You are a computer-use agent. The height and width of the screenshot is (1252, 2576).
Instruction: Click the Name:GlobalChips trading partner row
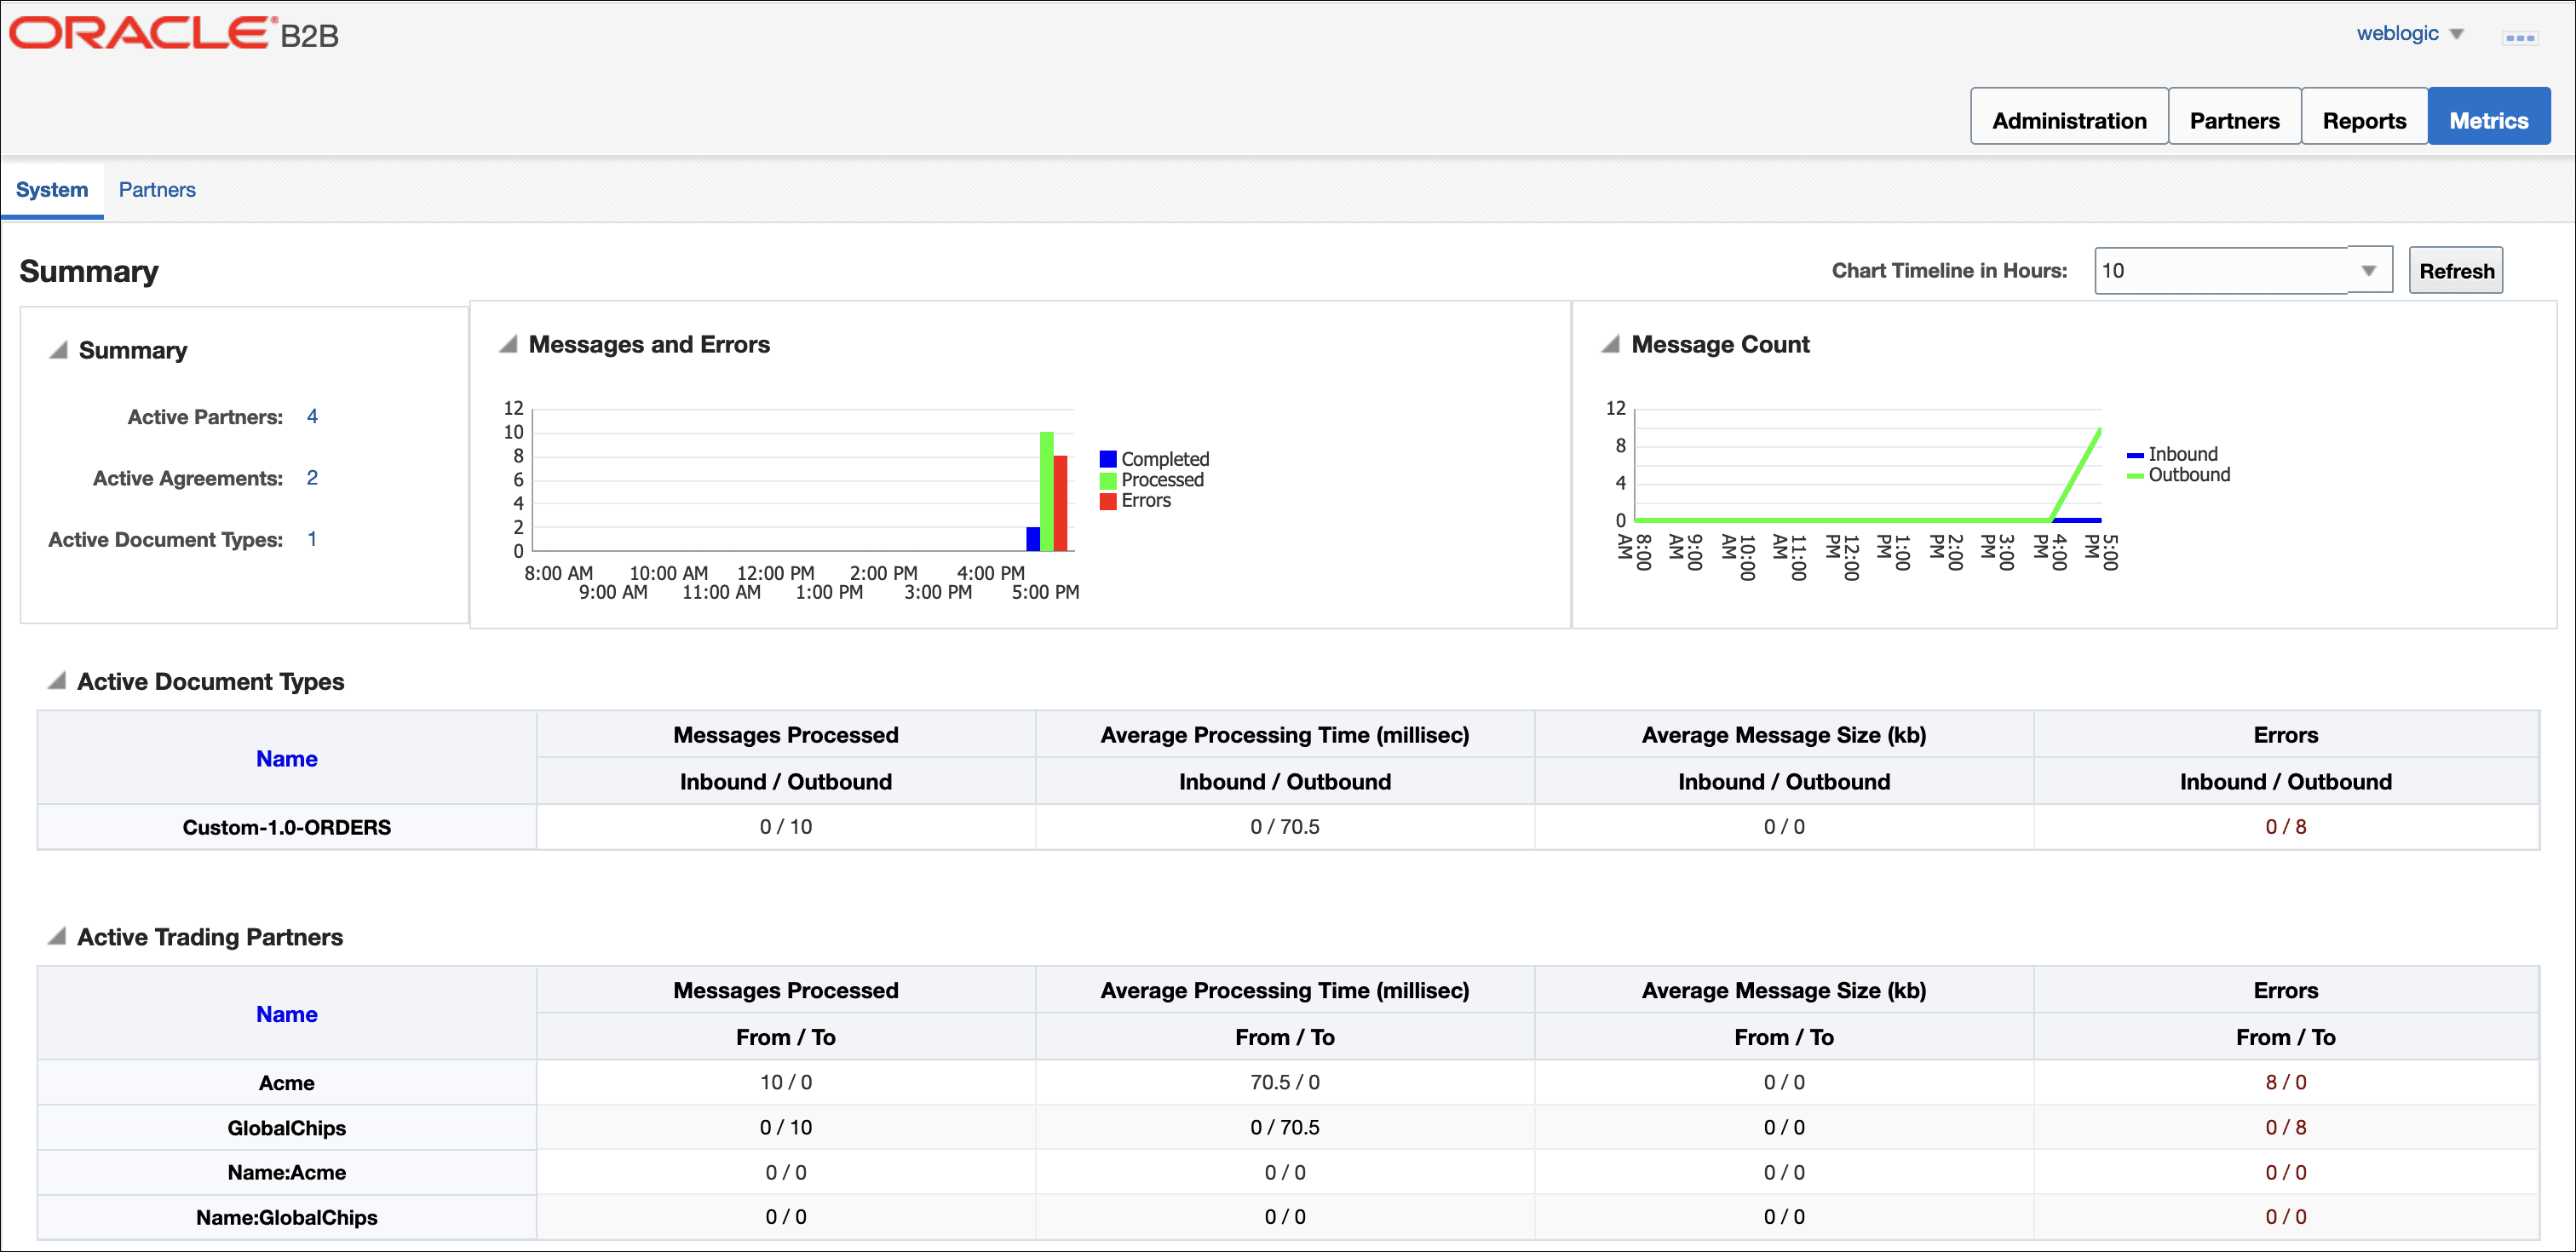pos(1288,1217)
